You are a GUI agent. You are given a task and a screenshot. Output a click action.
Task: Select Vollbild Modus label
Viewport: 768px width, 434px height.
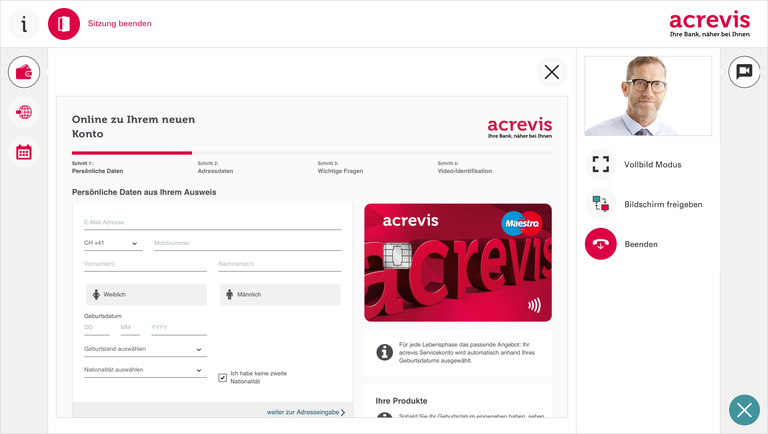[x=652, y=165]
